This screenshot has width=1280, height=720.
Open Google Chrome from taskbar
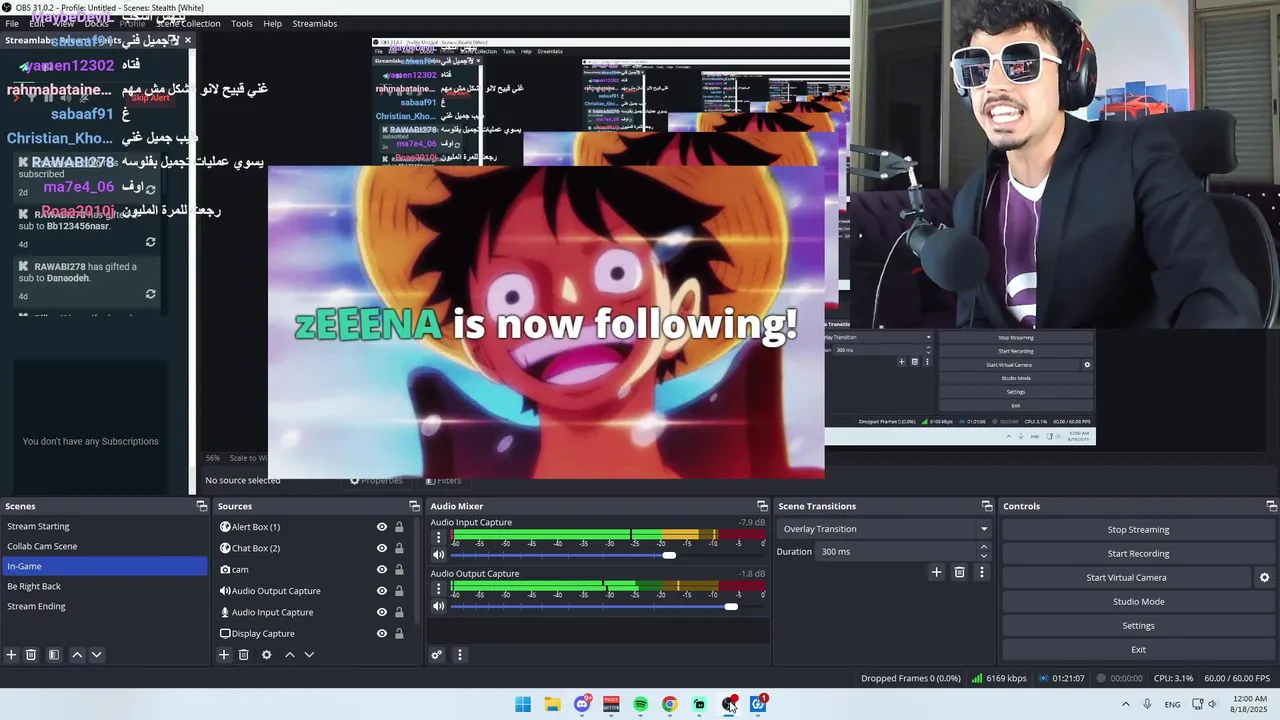click(669, 705)
